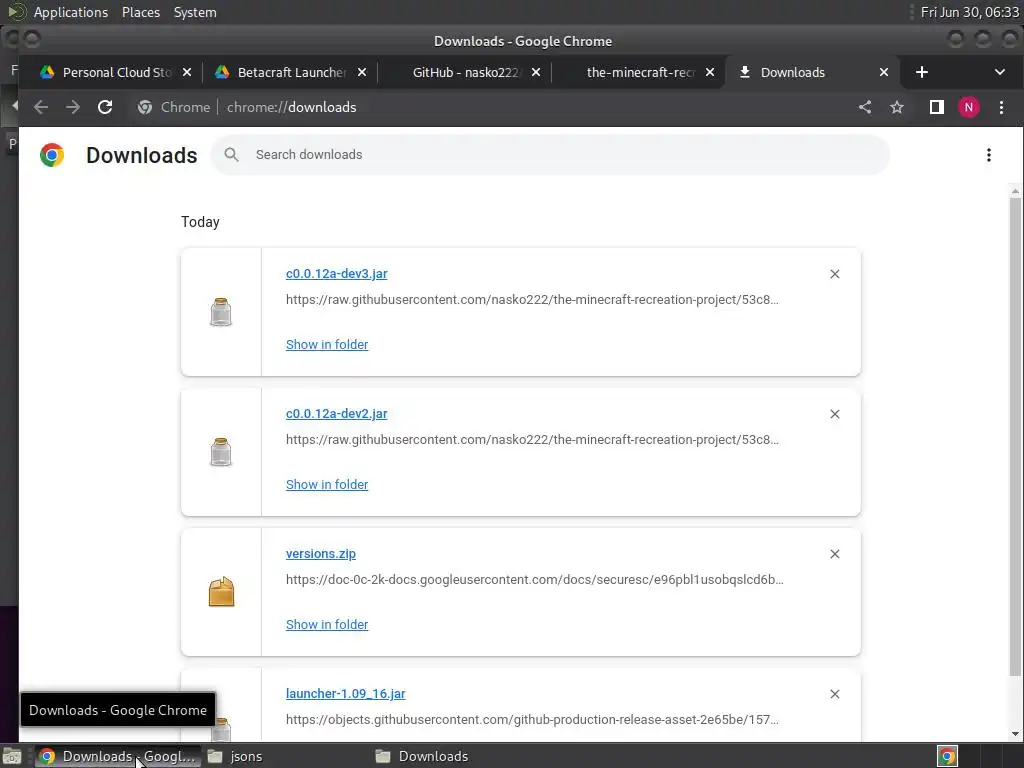
Task: Click the Downloads - Google Chrome taskbar button
Action: pyautogui.click(x=118, y=756)
